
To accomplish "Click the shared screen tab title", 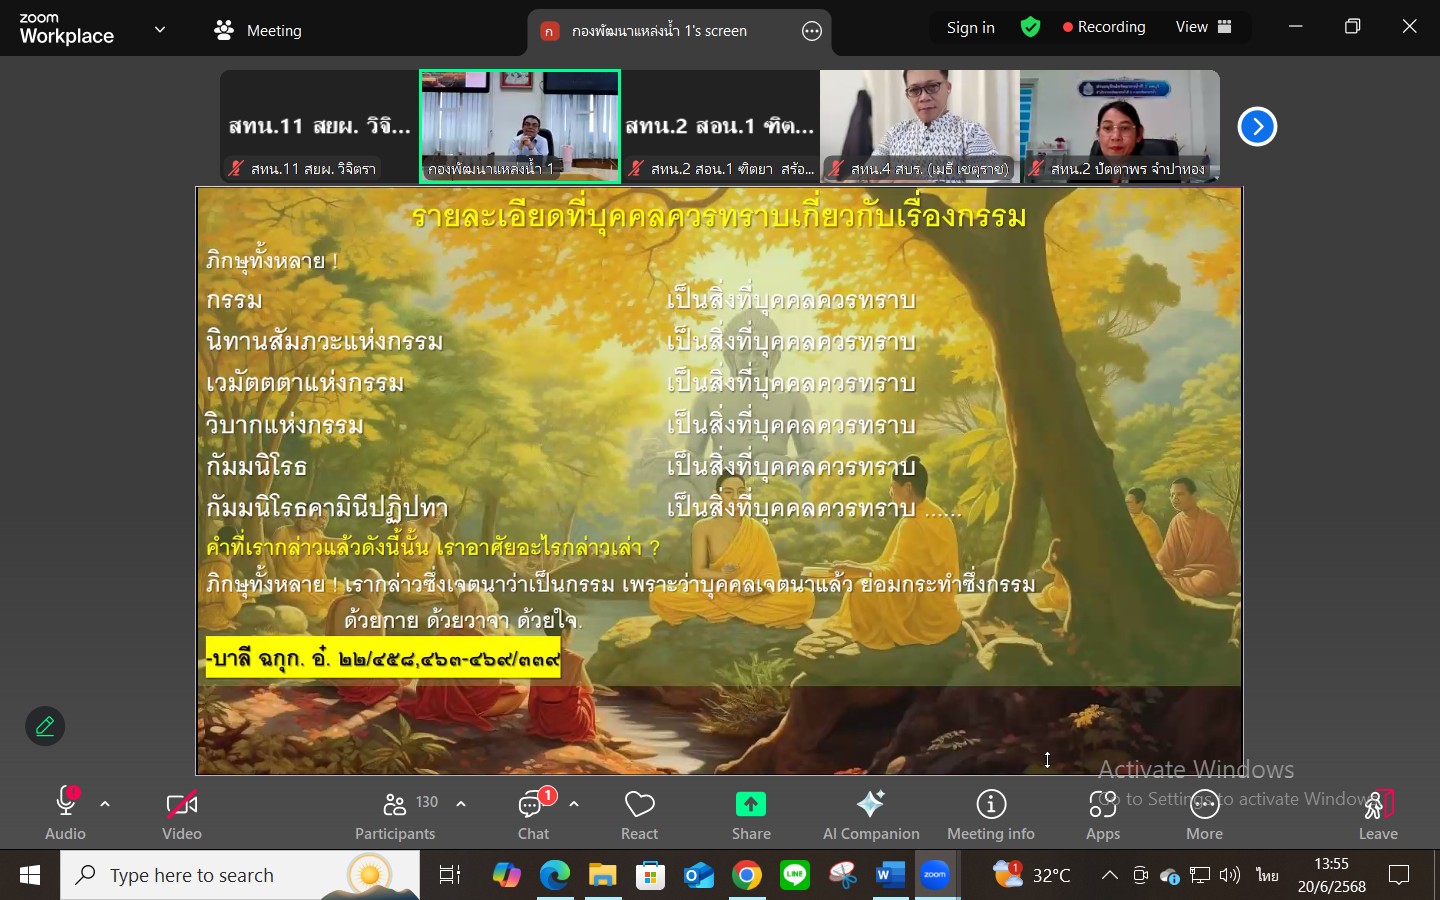I will pyautogui.click(x=659, y=32).
